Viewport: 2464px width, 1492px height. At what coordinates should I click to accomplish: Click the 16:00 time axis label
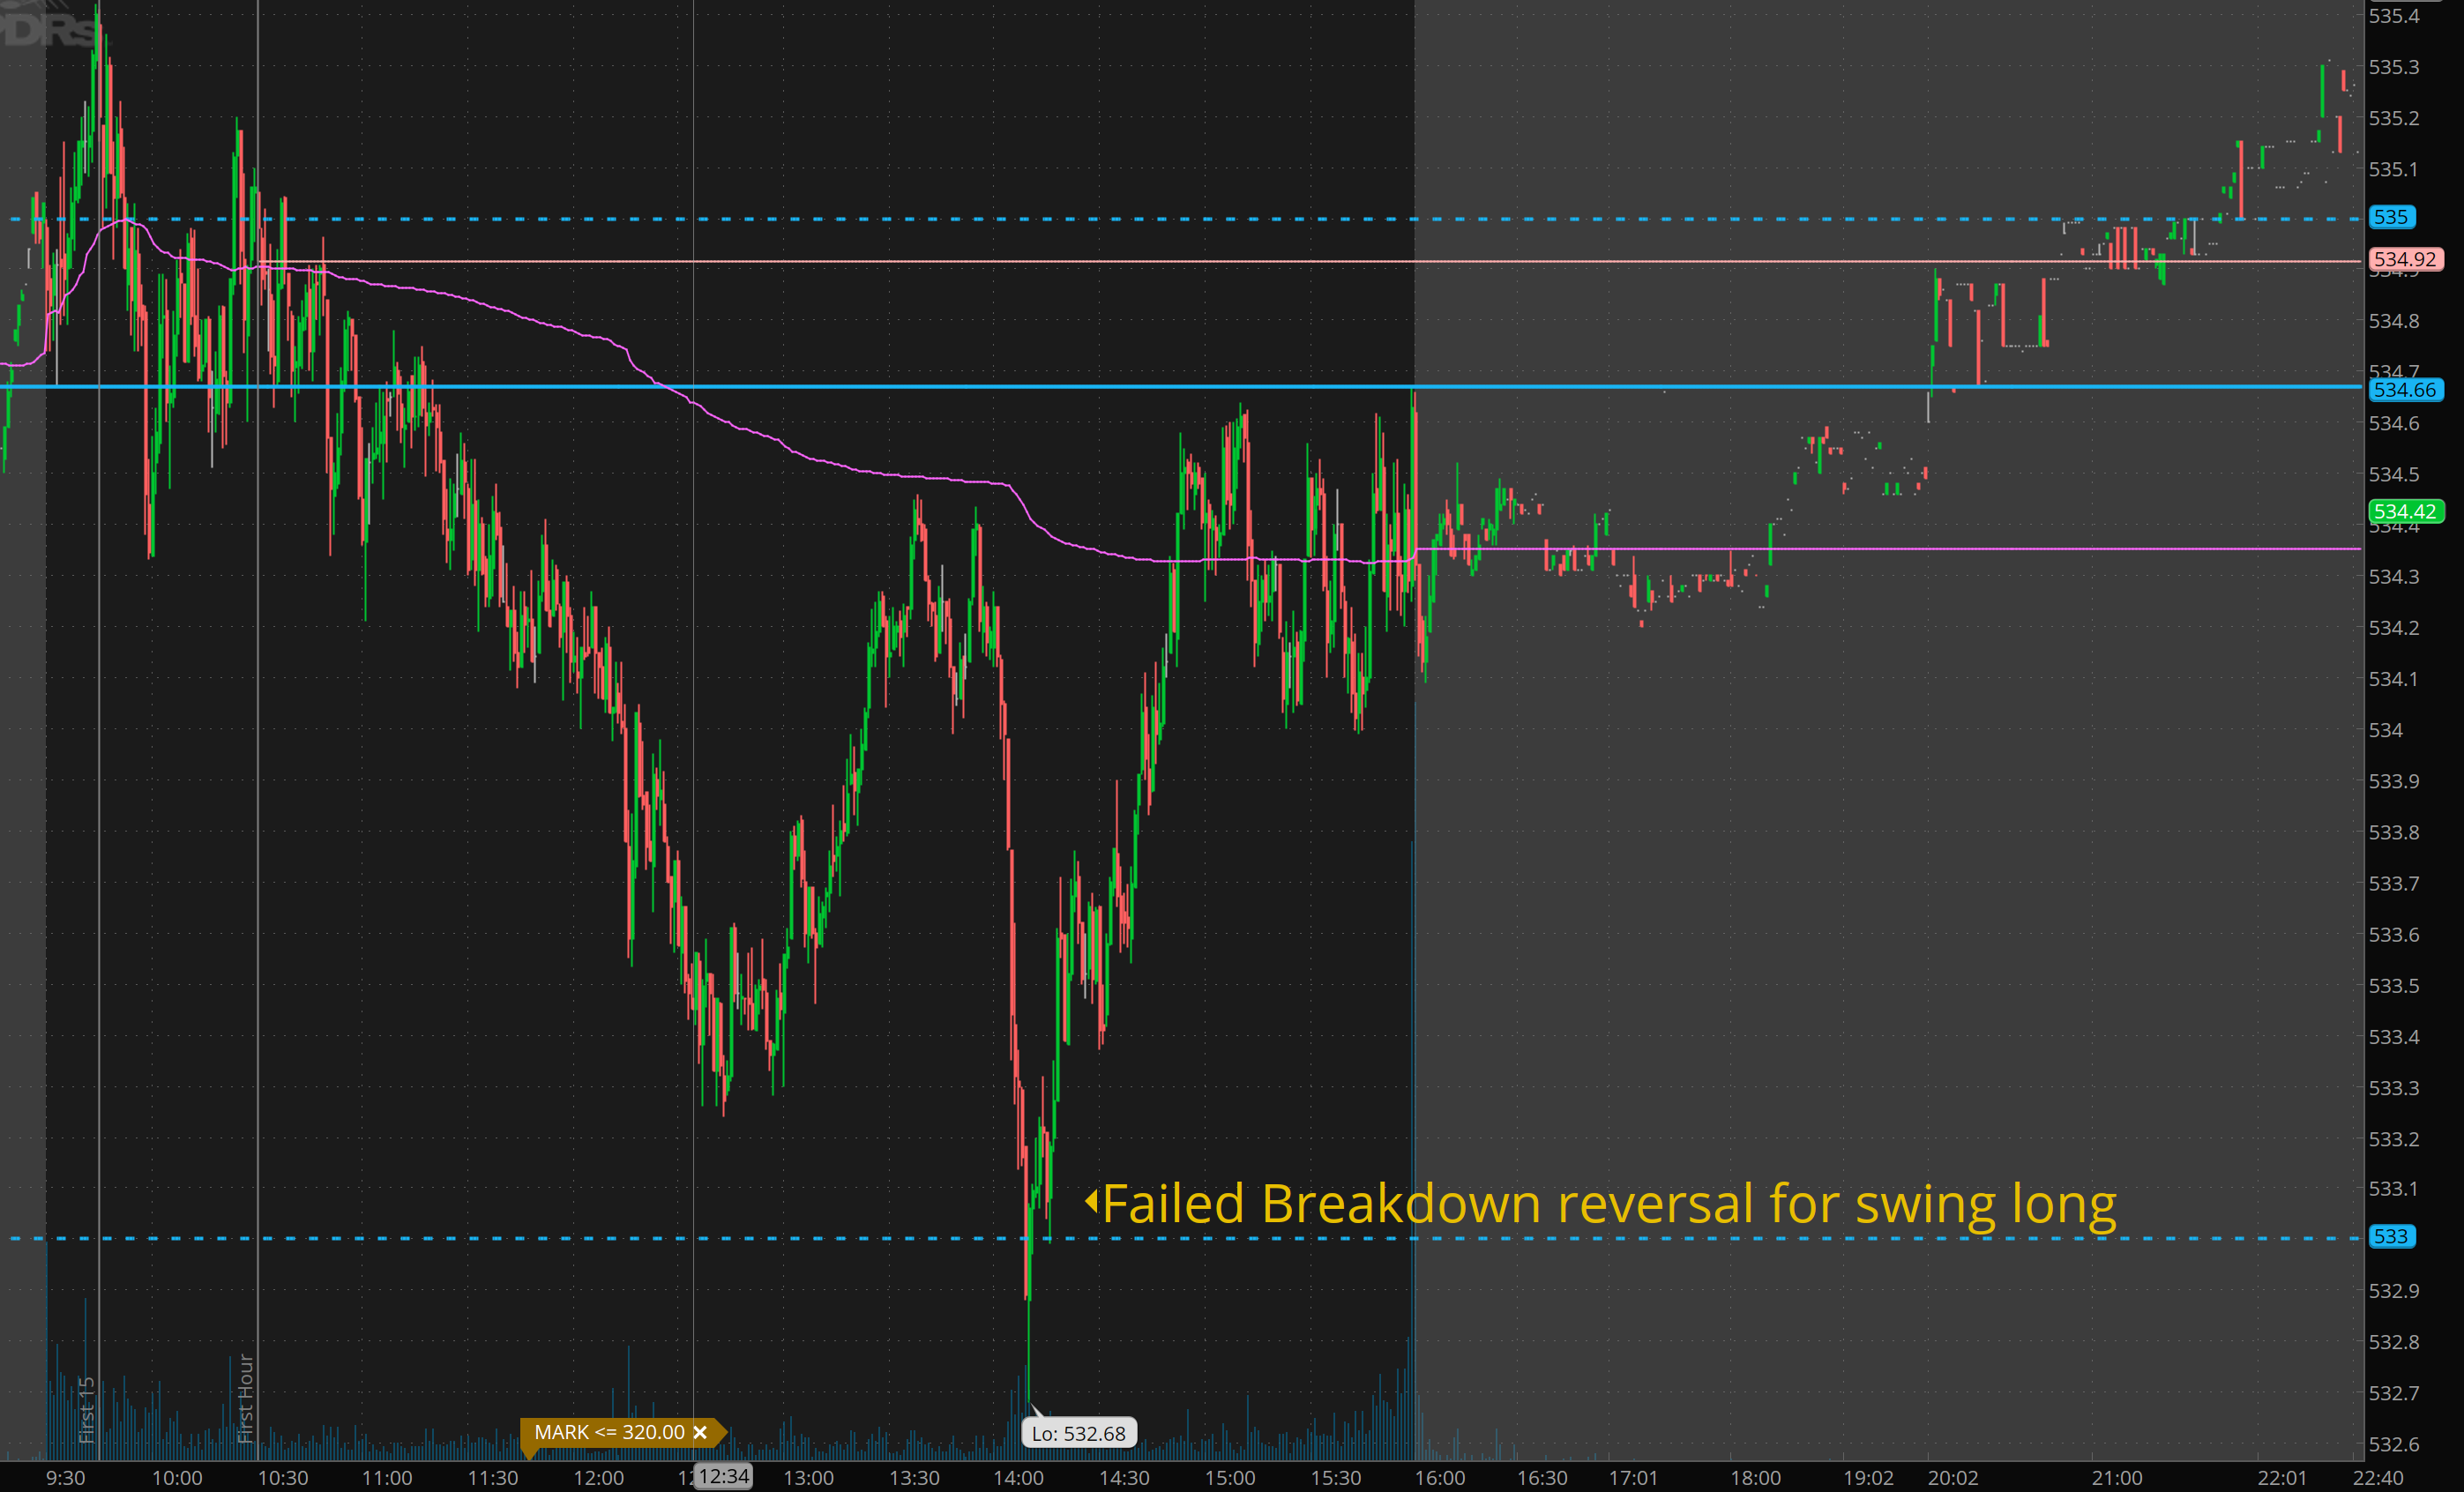pyautogui.click(x=1439, y=1477)
